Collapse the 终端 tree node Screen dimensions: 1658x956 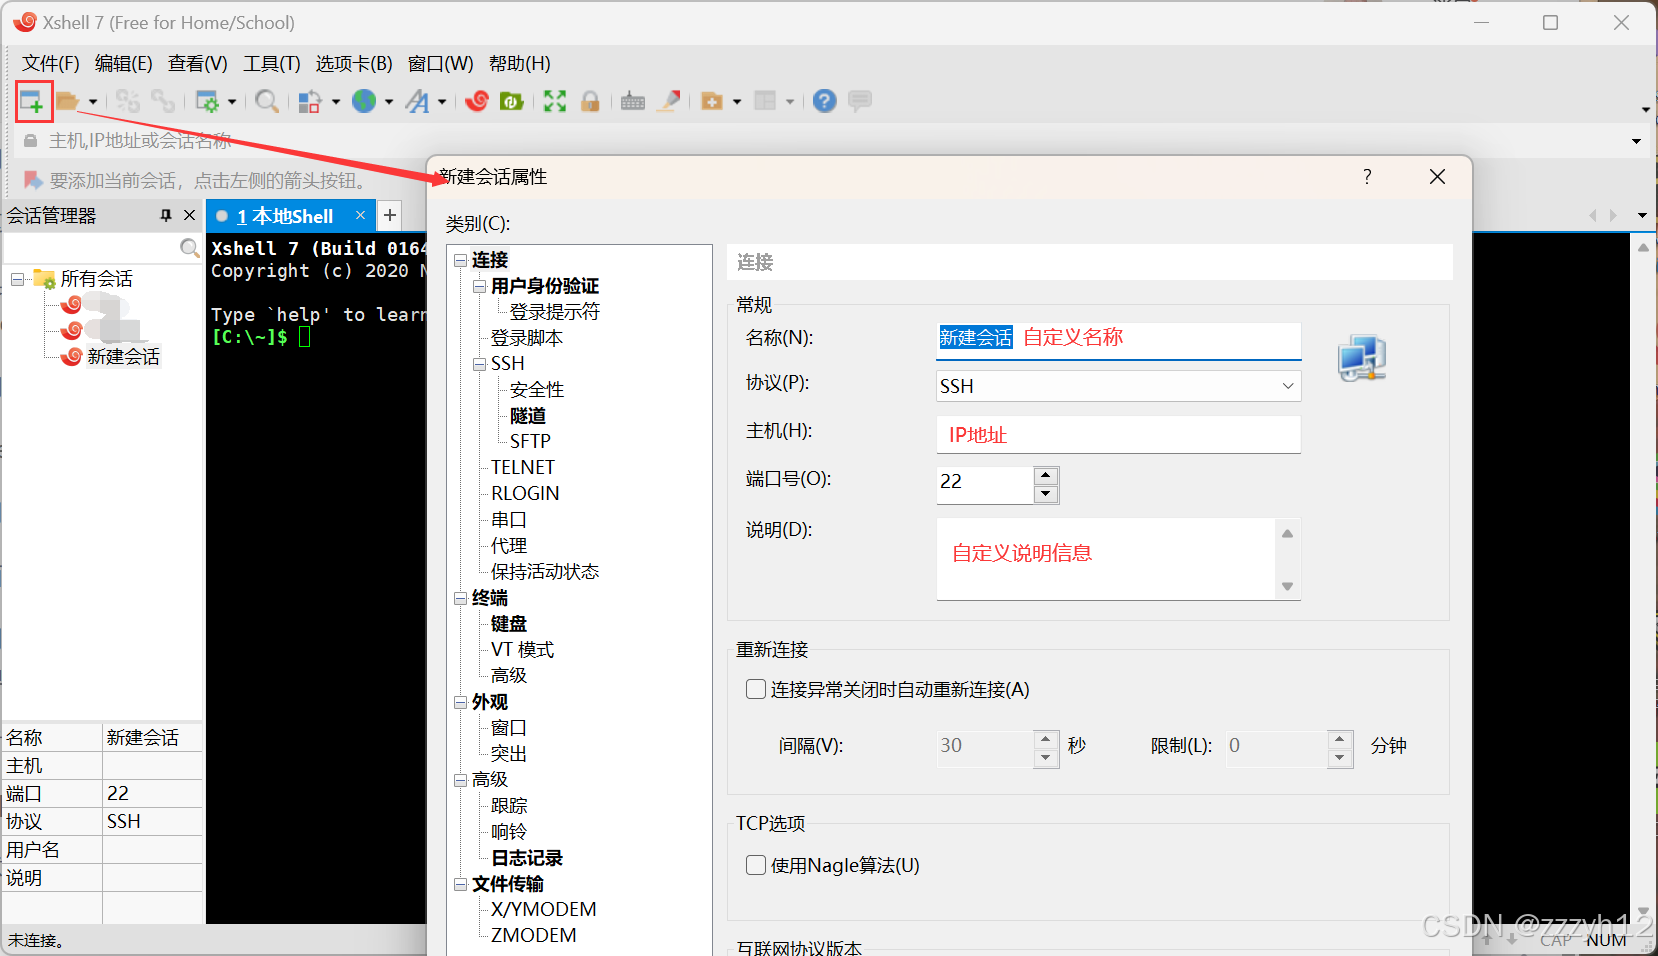coord(460,598)
